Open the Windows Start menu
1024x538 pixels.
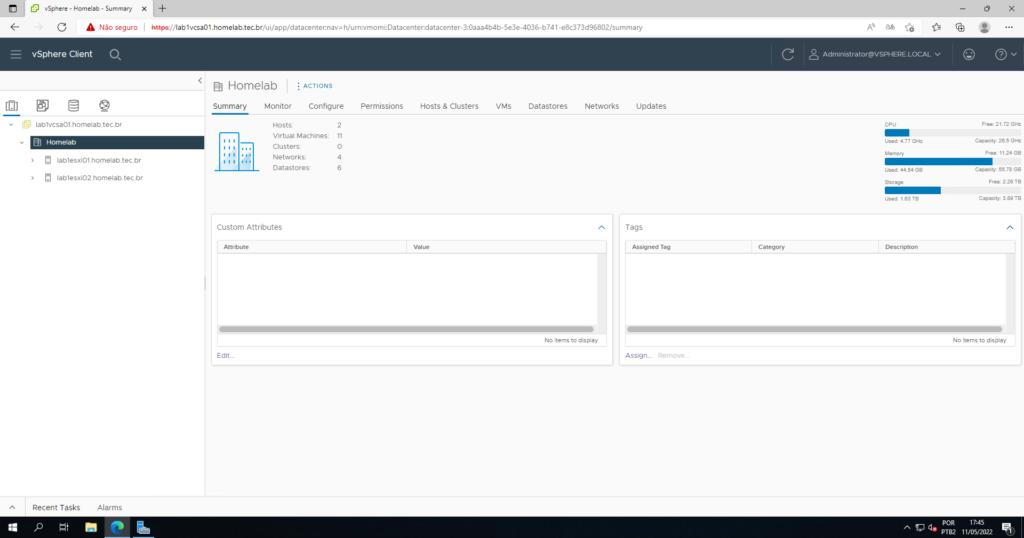(x=12, y=528)
